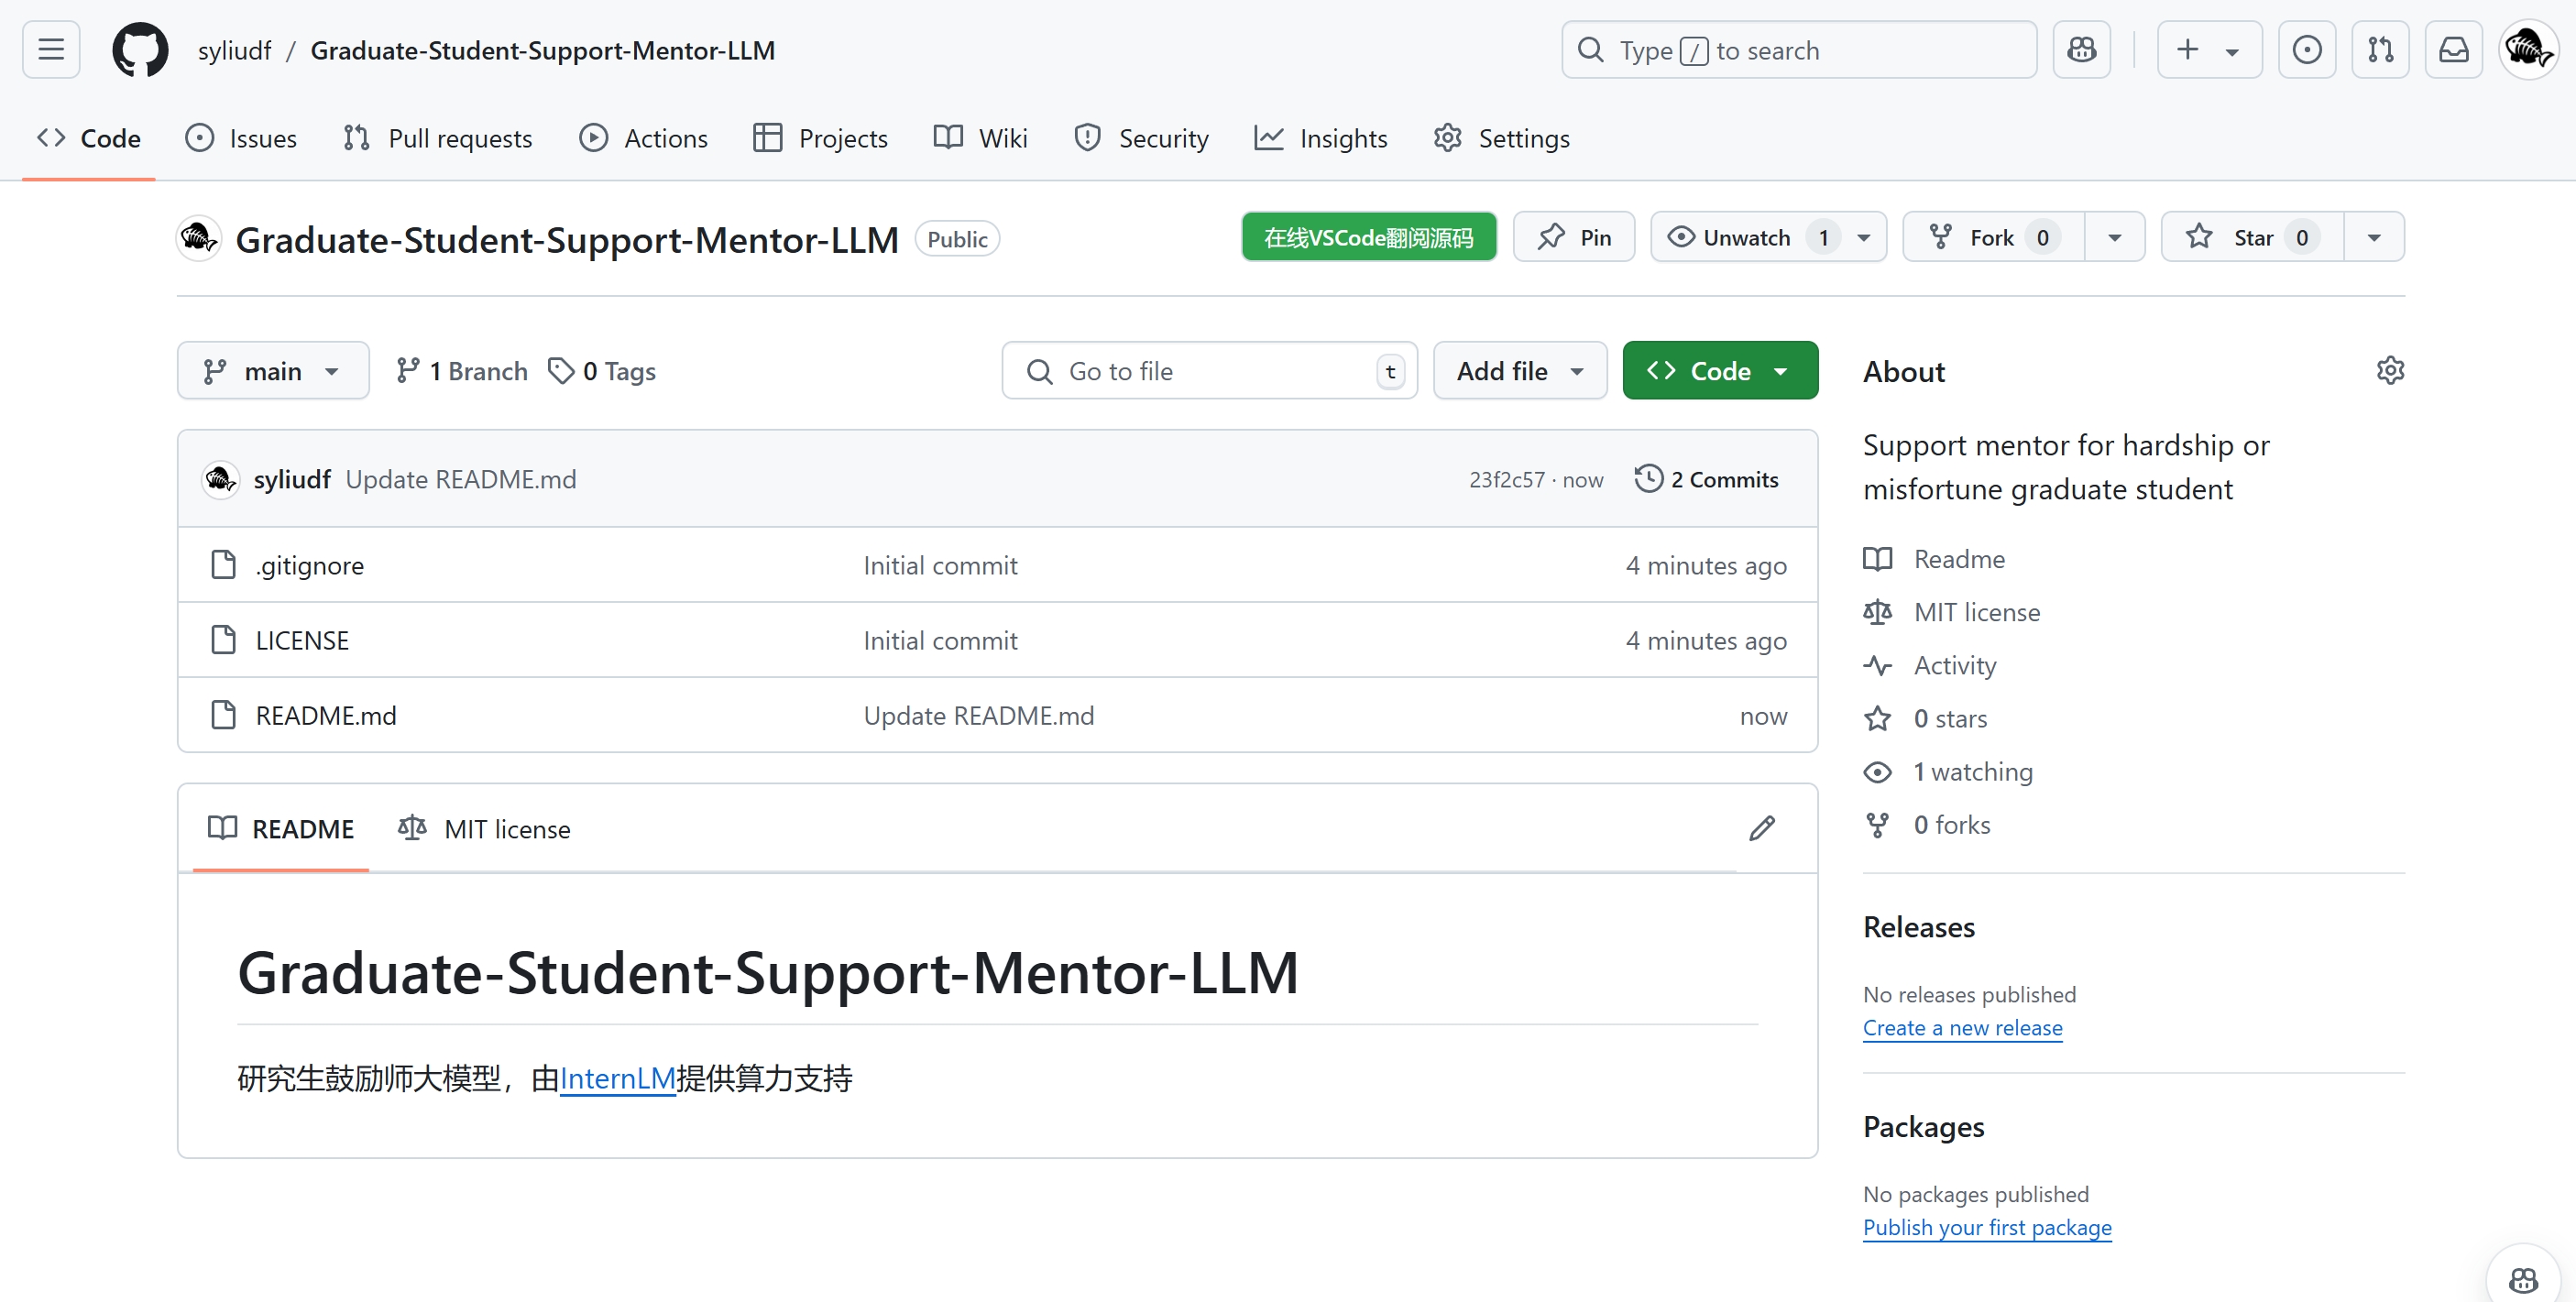Expand the main branch dropdown
The width and height of the screenshot is (2576, 1302).
pyautogui.click(x=272, y=371)
